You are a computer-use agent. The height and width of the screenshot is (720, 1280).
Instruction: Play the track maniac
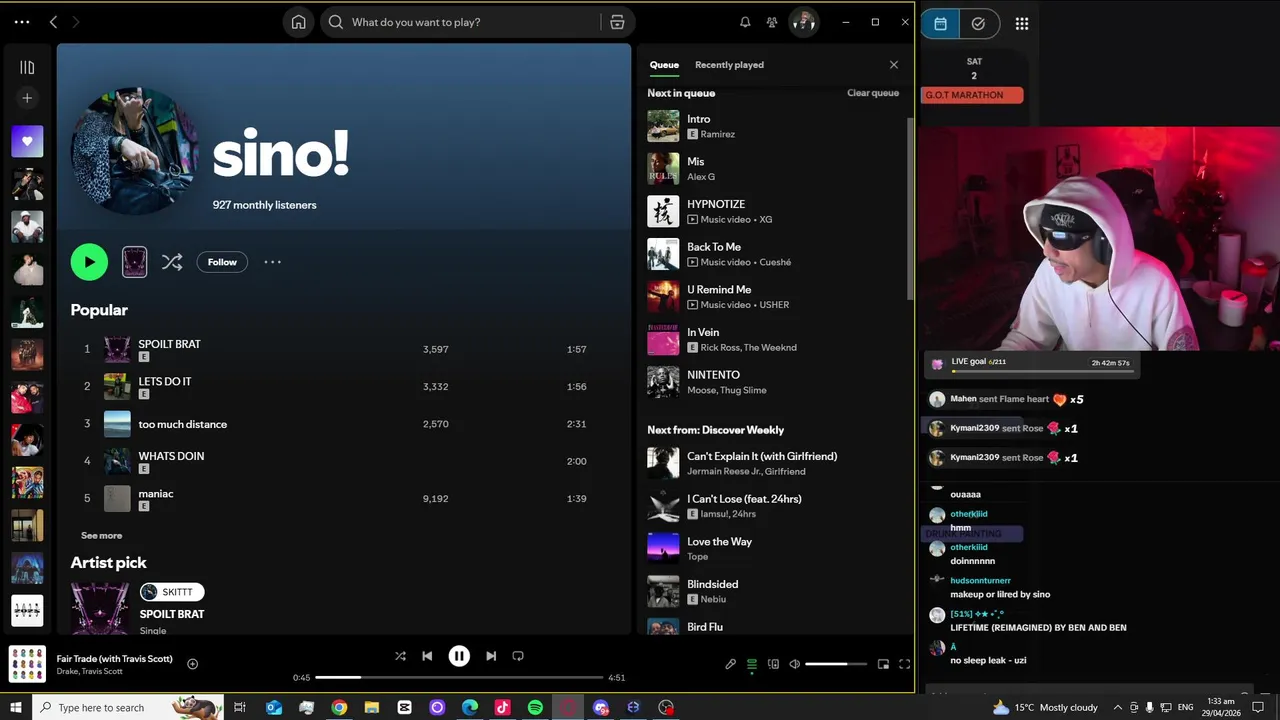point(343,498)
